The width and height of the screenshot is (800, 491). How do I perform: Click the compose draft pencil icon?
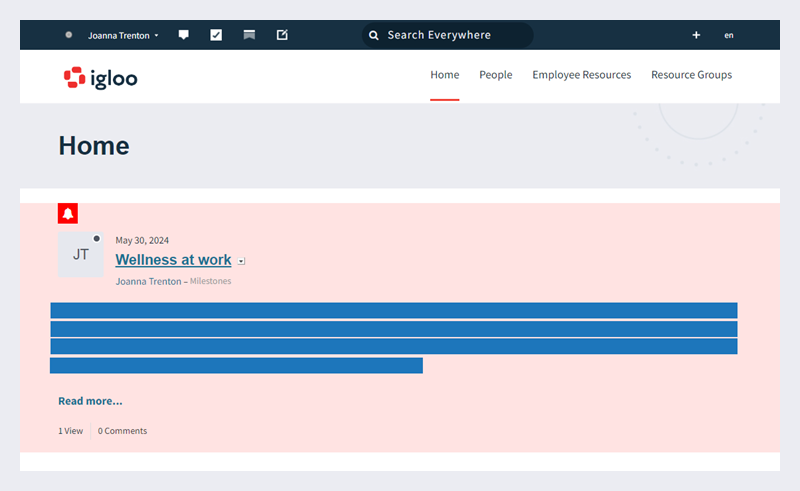tap(282, 35)
